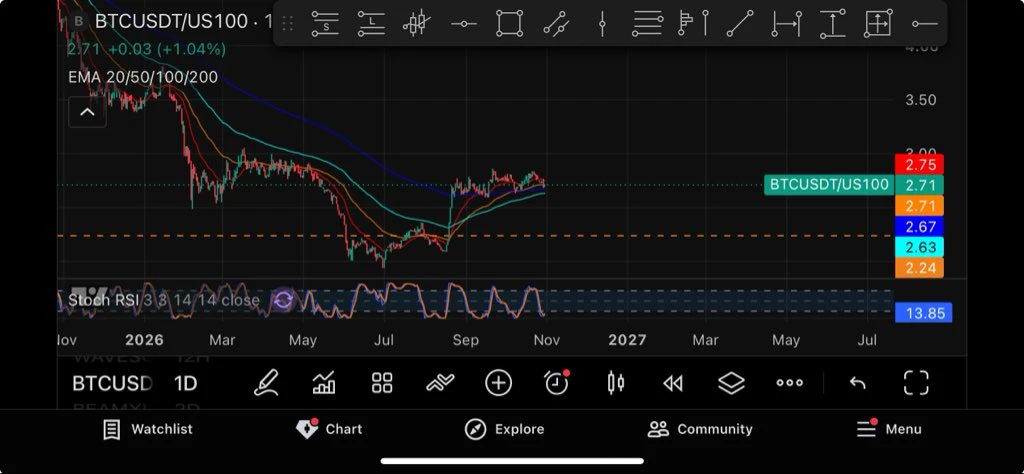The height and width of the screenshot is (474, 1024).
Task: Select the Fixed Range Volume Profile tool
Action: 694,24
